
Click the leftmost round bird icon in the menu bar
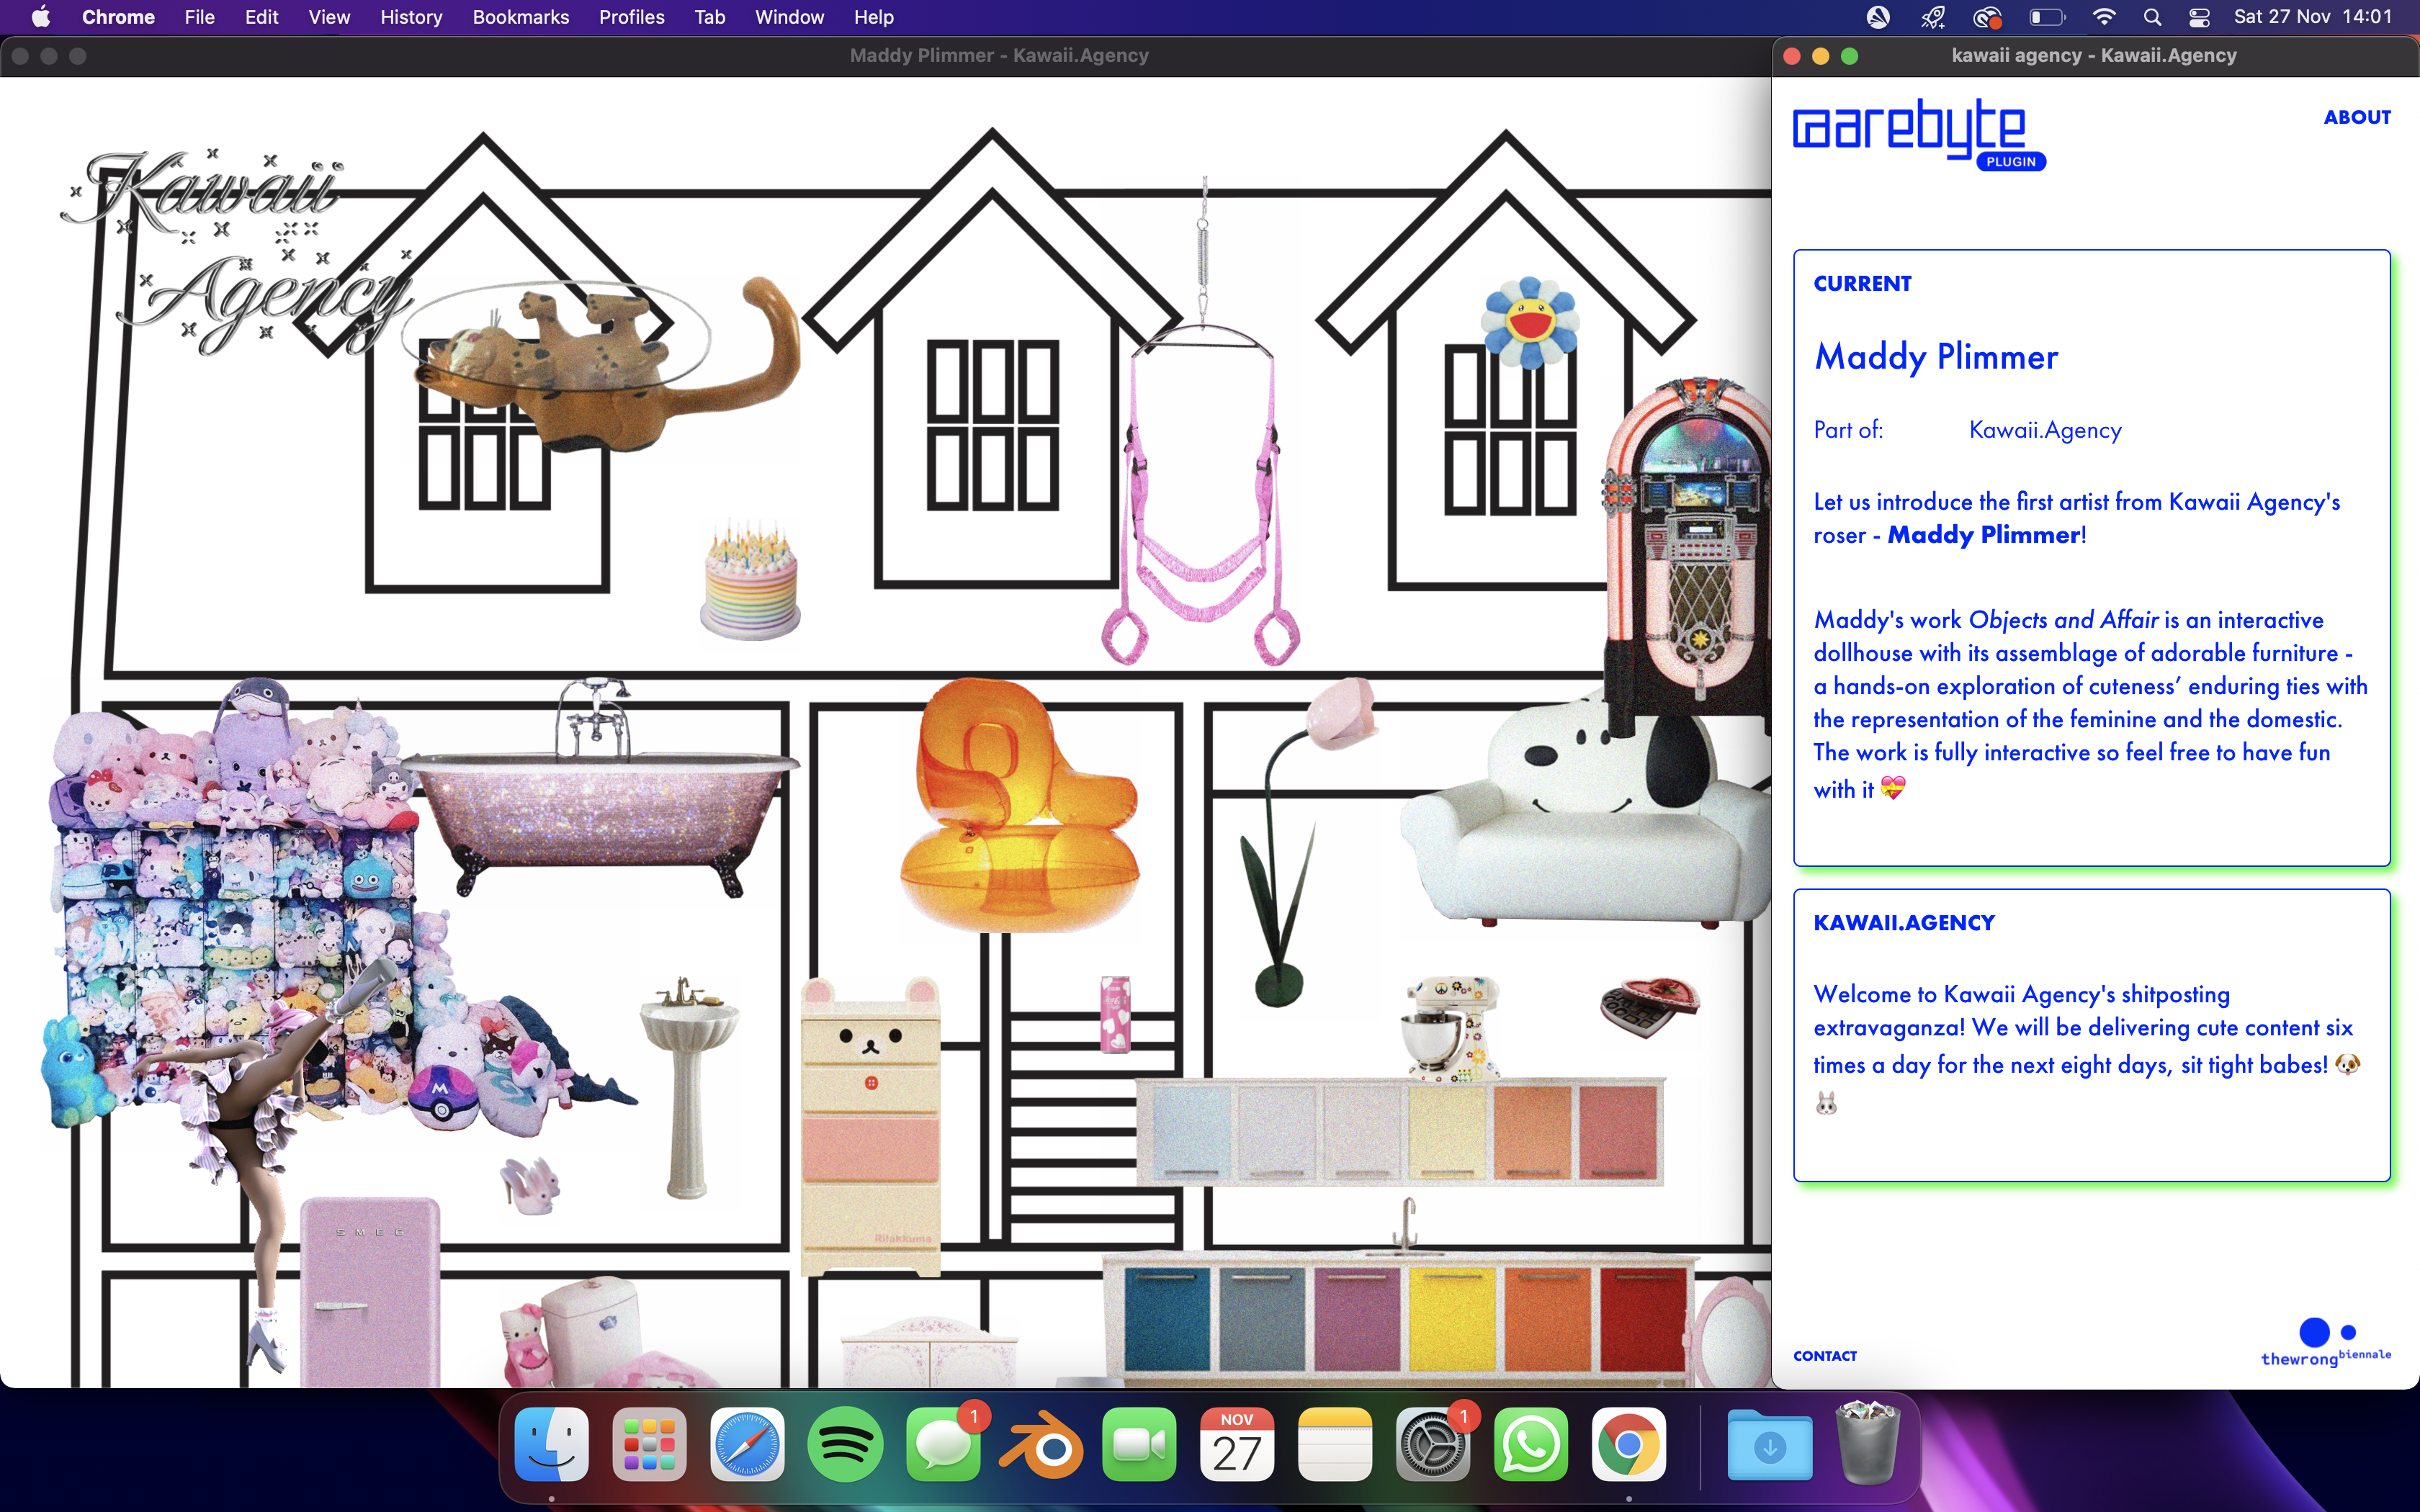coord(1878,17)
